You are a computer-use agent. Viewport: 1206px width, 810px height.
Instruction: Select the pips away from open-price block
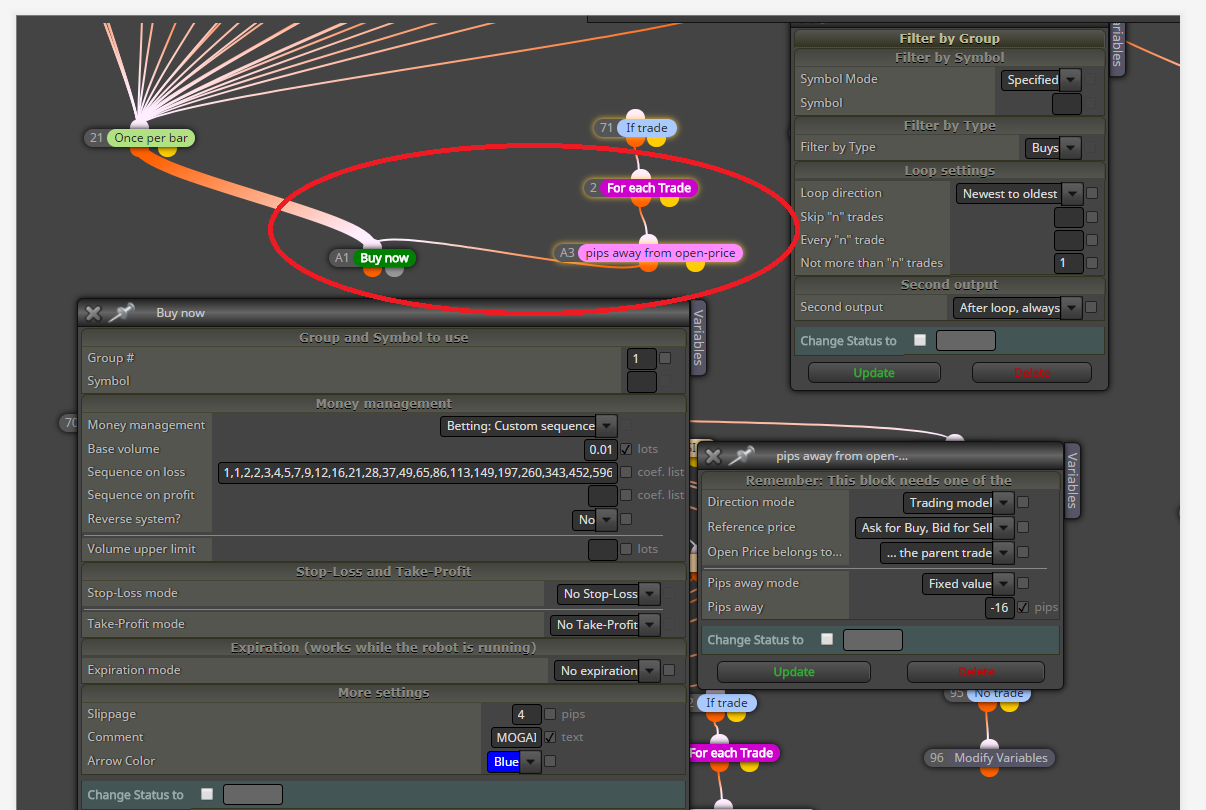(660, 253)
